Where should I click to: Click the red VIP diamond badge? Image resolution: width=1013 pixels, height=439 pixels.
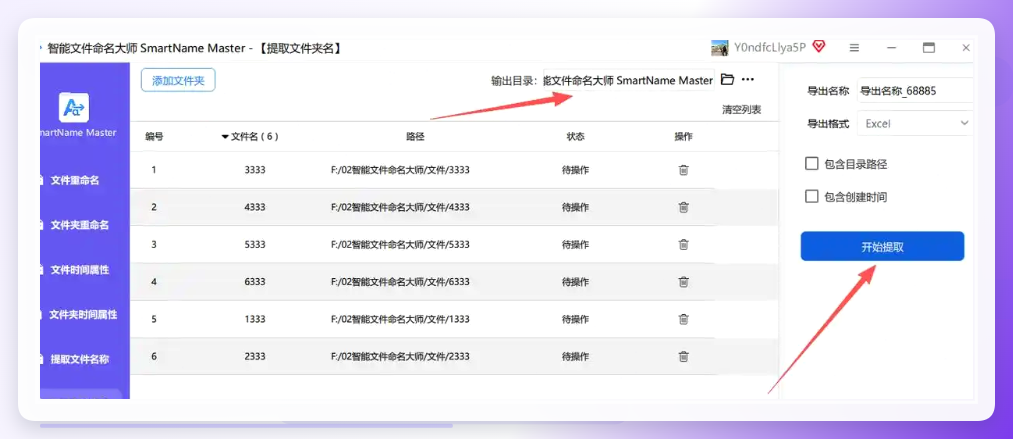tap(819, 46)
